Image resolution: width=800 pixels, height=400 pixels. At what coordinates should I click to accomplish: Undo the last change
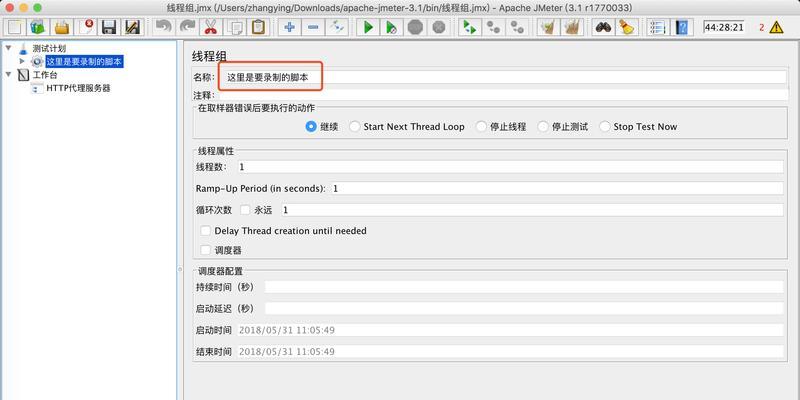(x=163, y=27)
